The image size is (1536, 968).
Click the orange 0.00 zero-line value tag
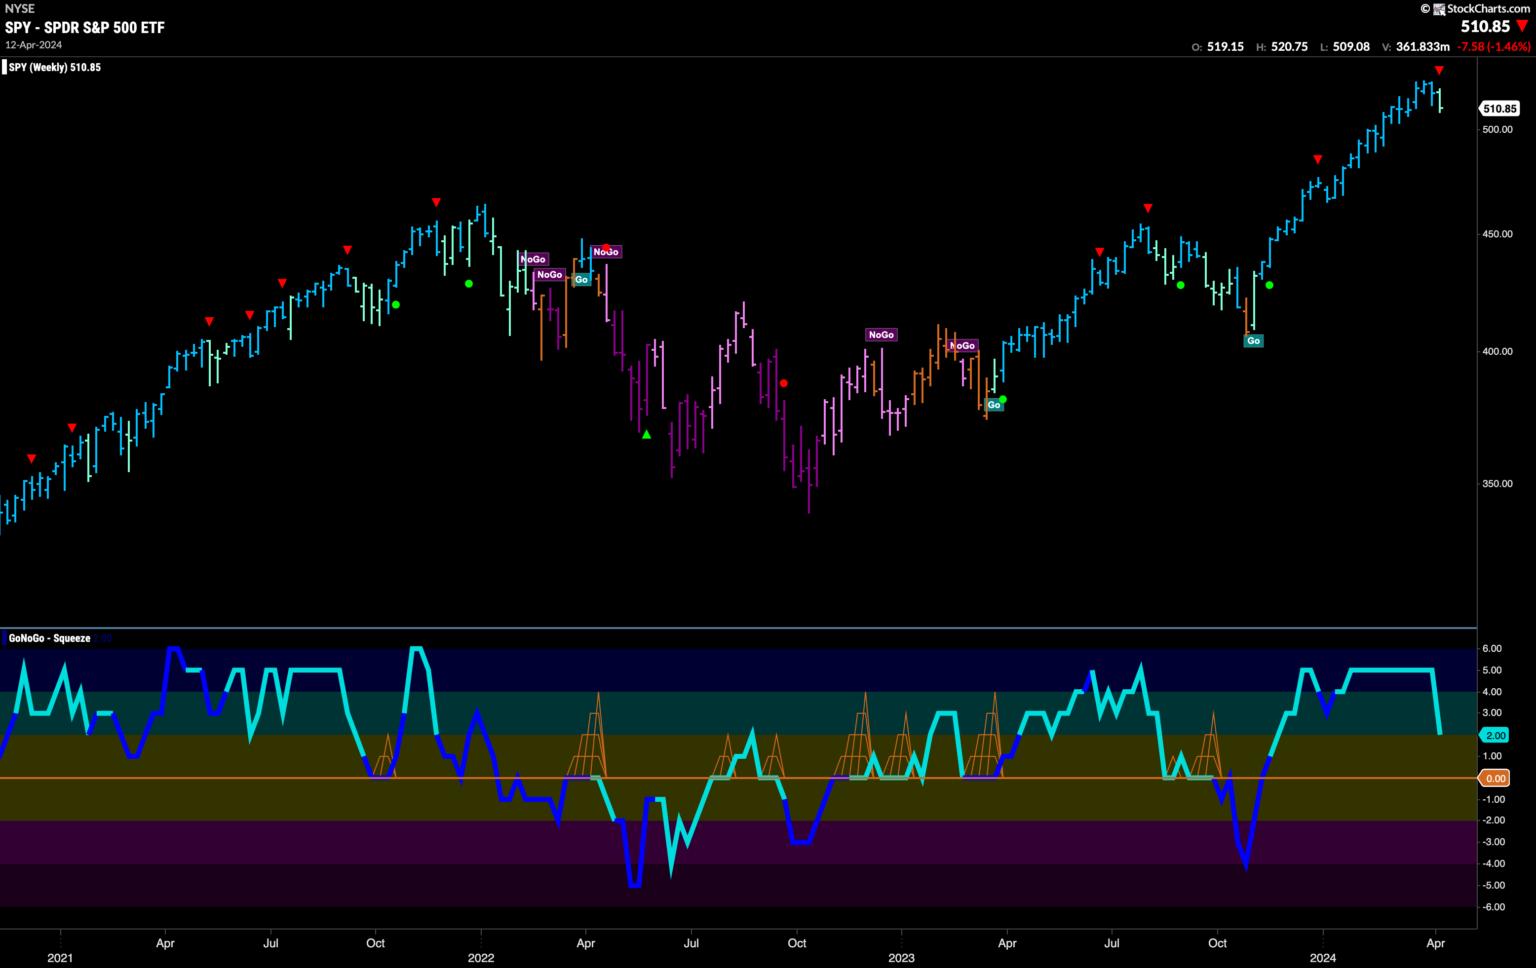point(1495,778)
